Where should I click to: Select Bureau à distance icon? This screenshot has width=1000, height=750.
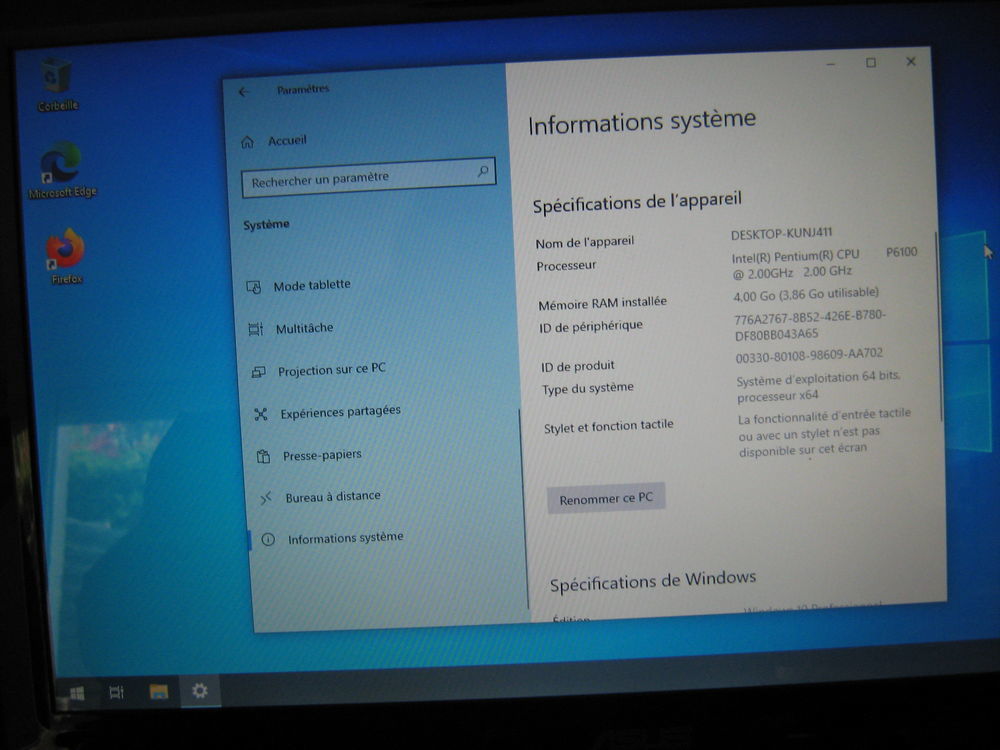(x=266, y=498)
